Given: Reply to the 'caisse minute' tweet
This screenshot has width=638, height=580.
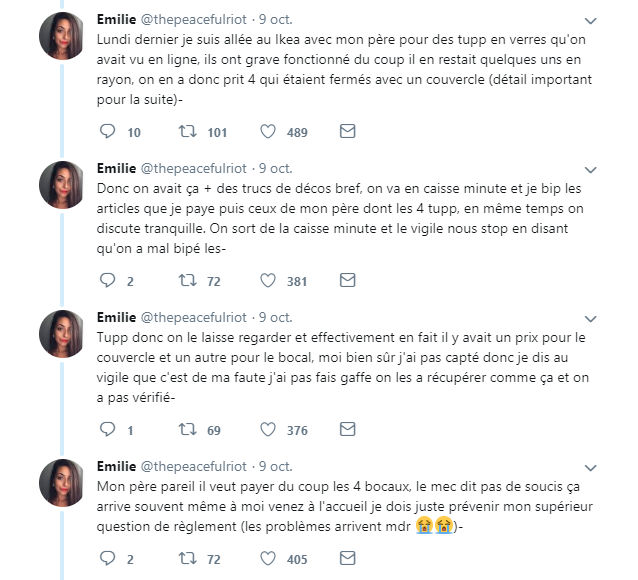Looking at the screenshot, I should 107,280.
